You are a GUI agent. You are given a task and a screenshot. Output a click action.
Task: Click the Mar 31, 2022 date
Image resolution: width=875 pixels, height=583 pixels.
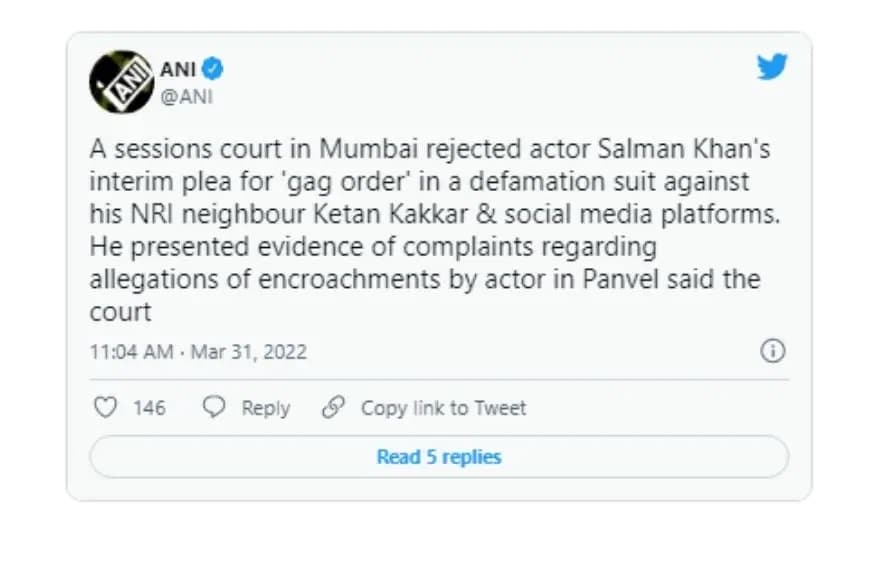point(249,352)
